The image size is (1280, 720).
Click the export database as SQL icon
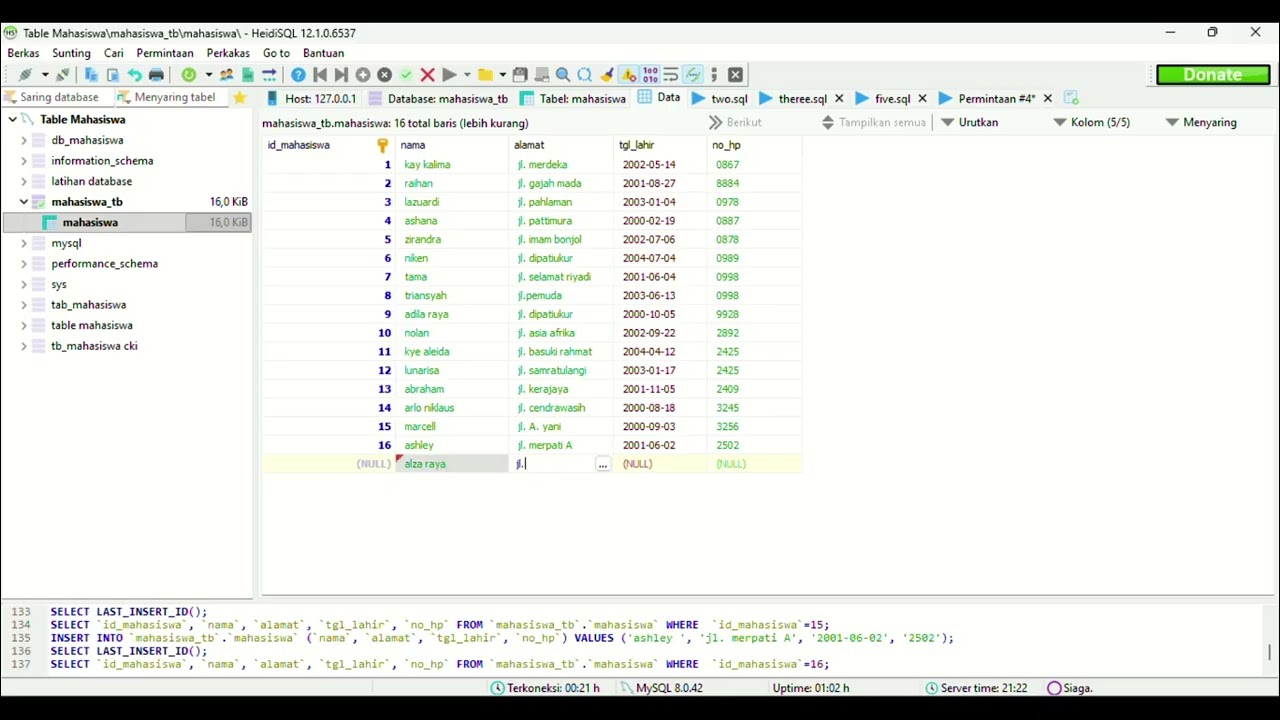pos(248,75)
